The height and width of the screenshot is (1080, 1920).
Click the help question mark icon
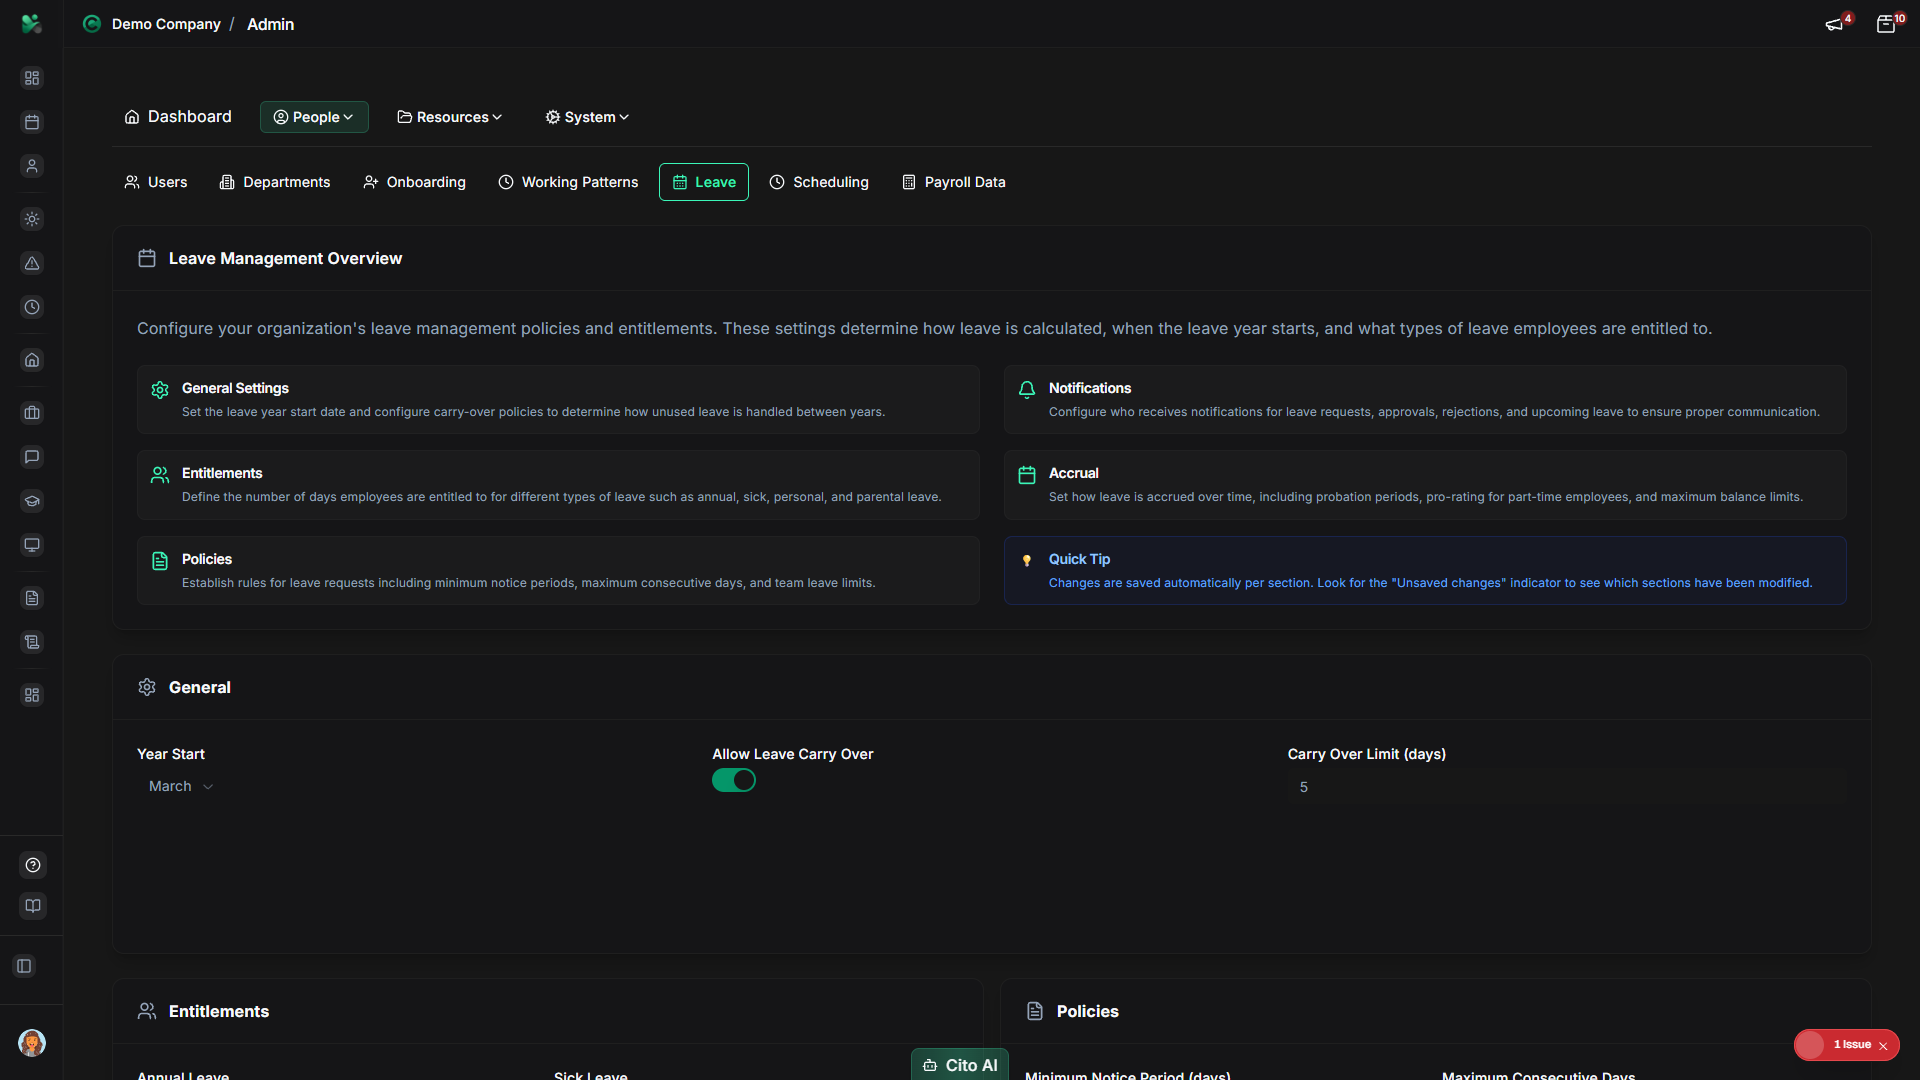click(x=32, y=865)
